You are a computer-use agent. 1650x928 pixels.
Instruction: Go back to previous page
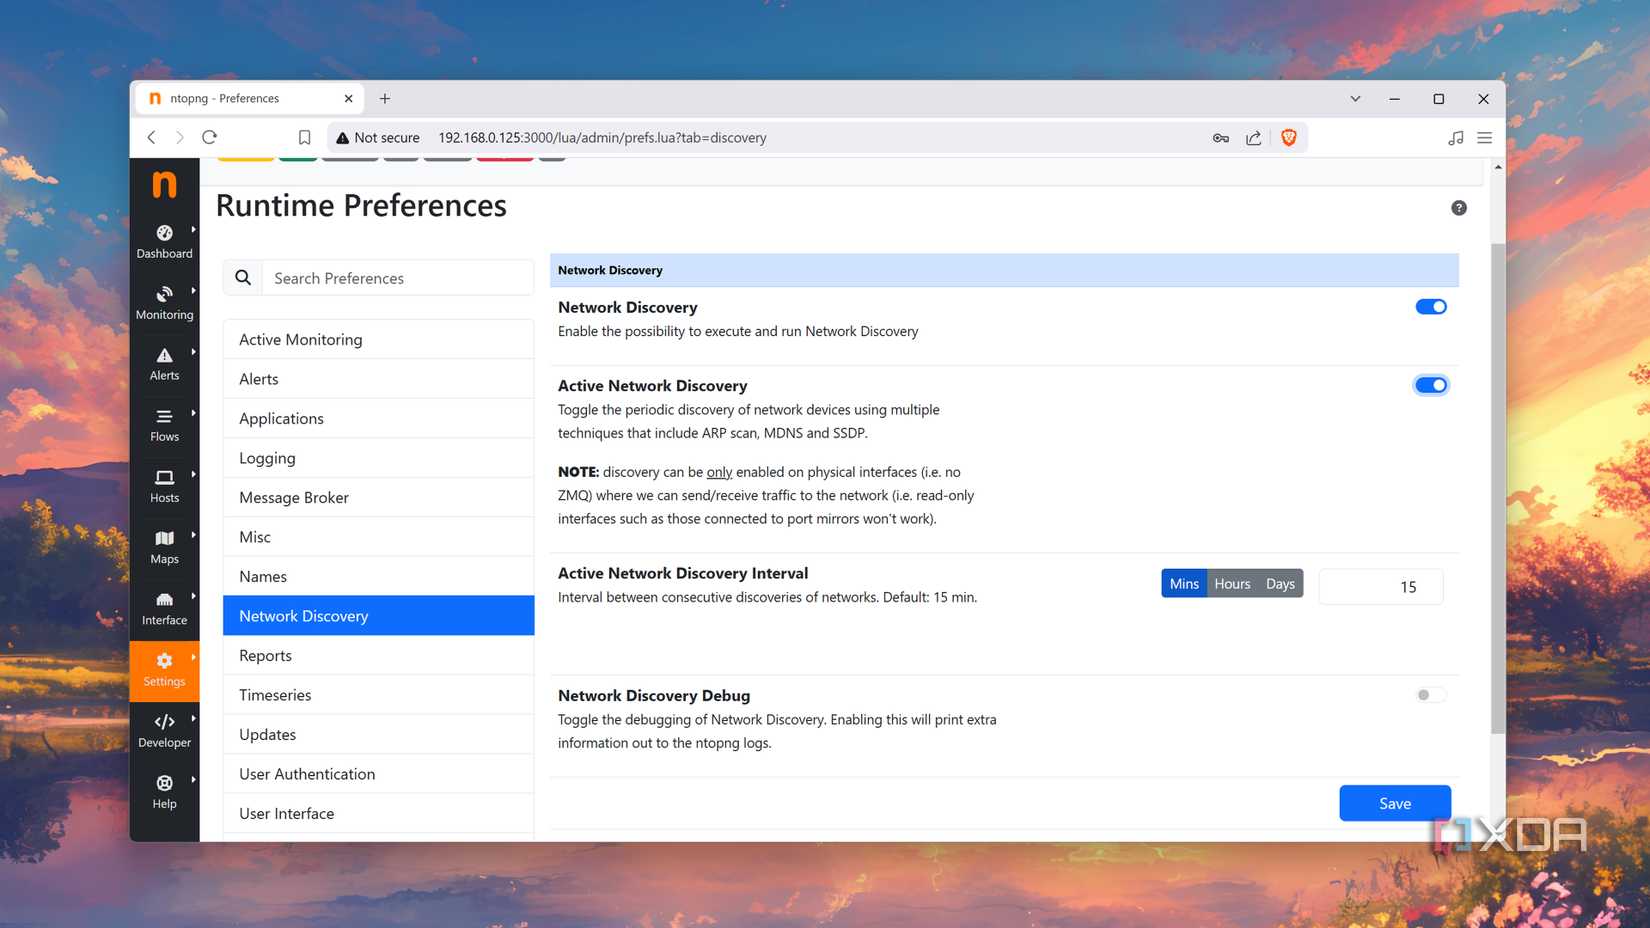[152, 137]
